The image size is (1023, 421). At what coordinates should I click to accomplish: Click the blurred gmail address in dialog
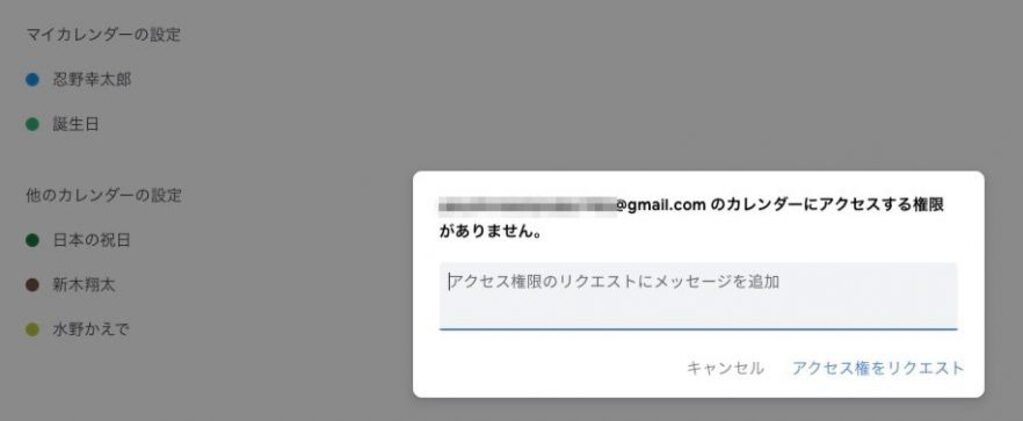coord(527,206)
